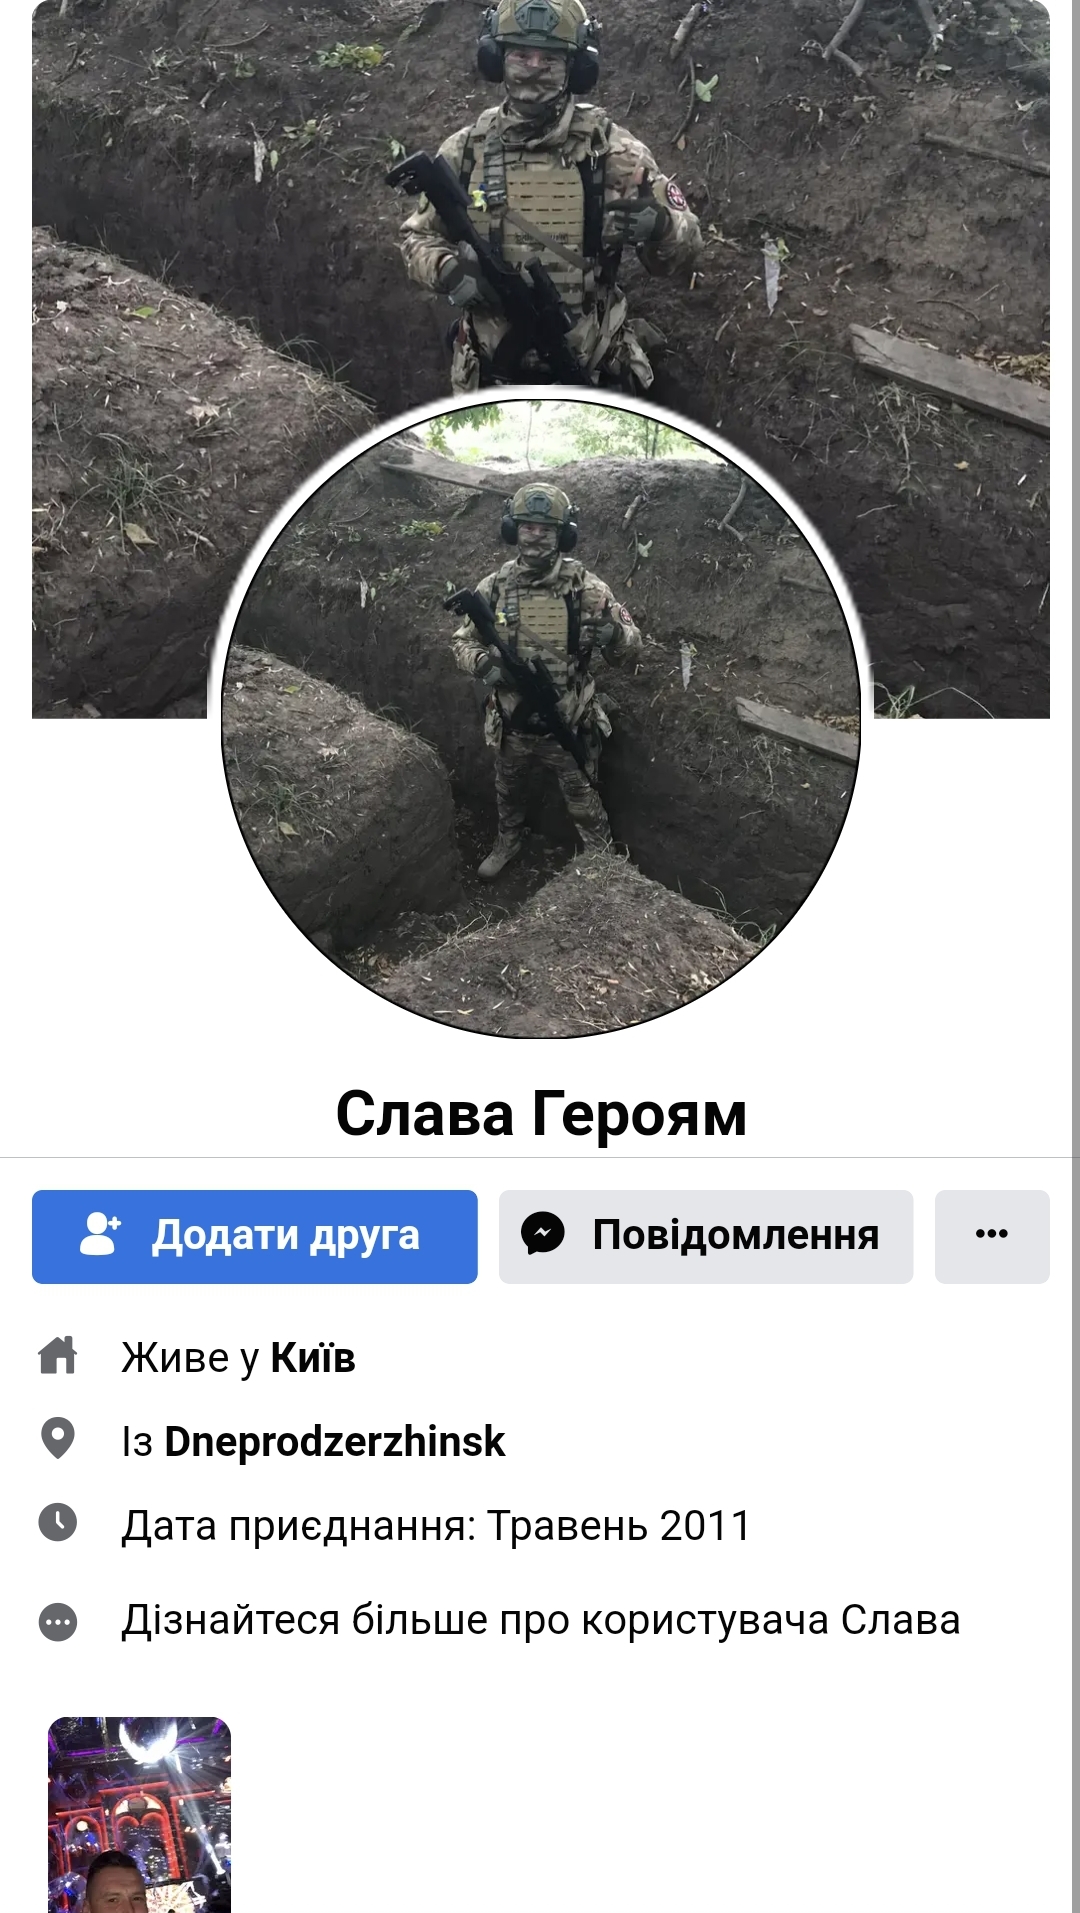Click the Messenger chat bubble icon
Screen dimensions: 1080x1913
pos(543,1234)
